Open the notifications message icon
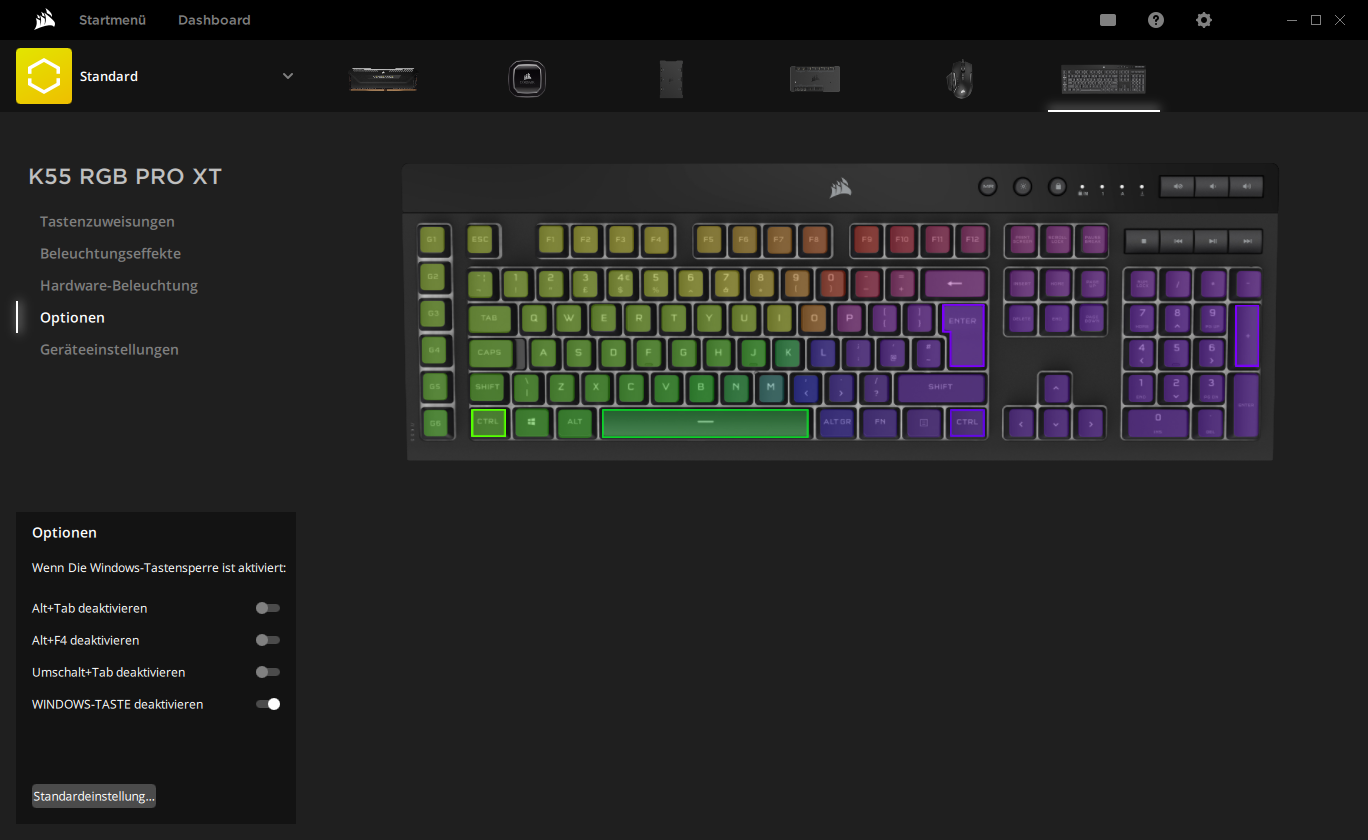Screen dimensions: 1368x840 (1108, 20)
